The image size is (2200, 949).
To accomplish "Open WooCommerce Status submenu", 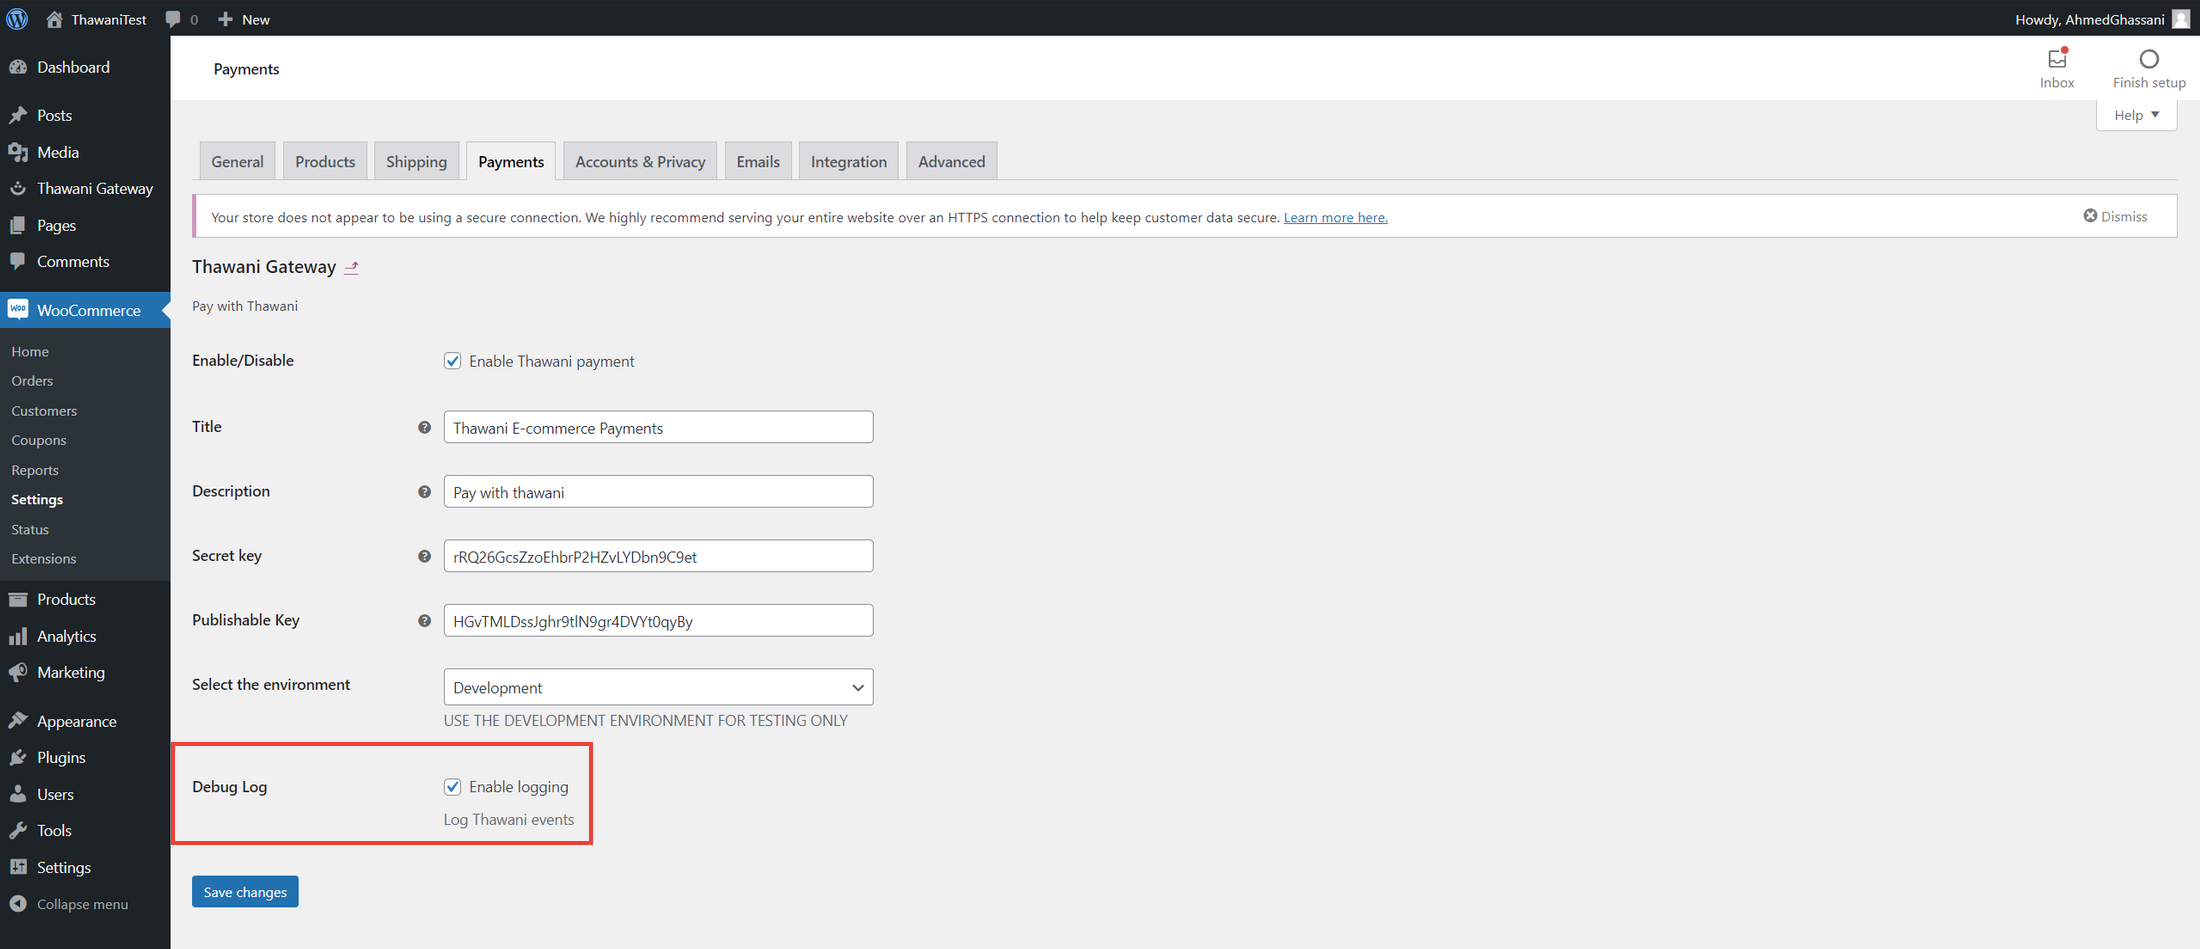I will 30,529.
